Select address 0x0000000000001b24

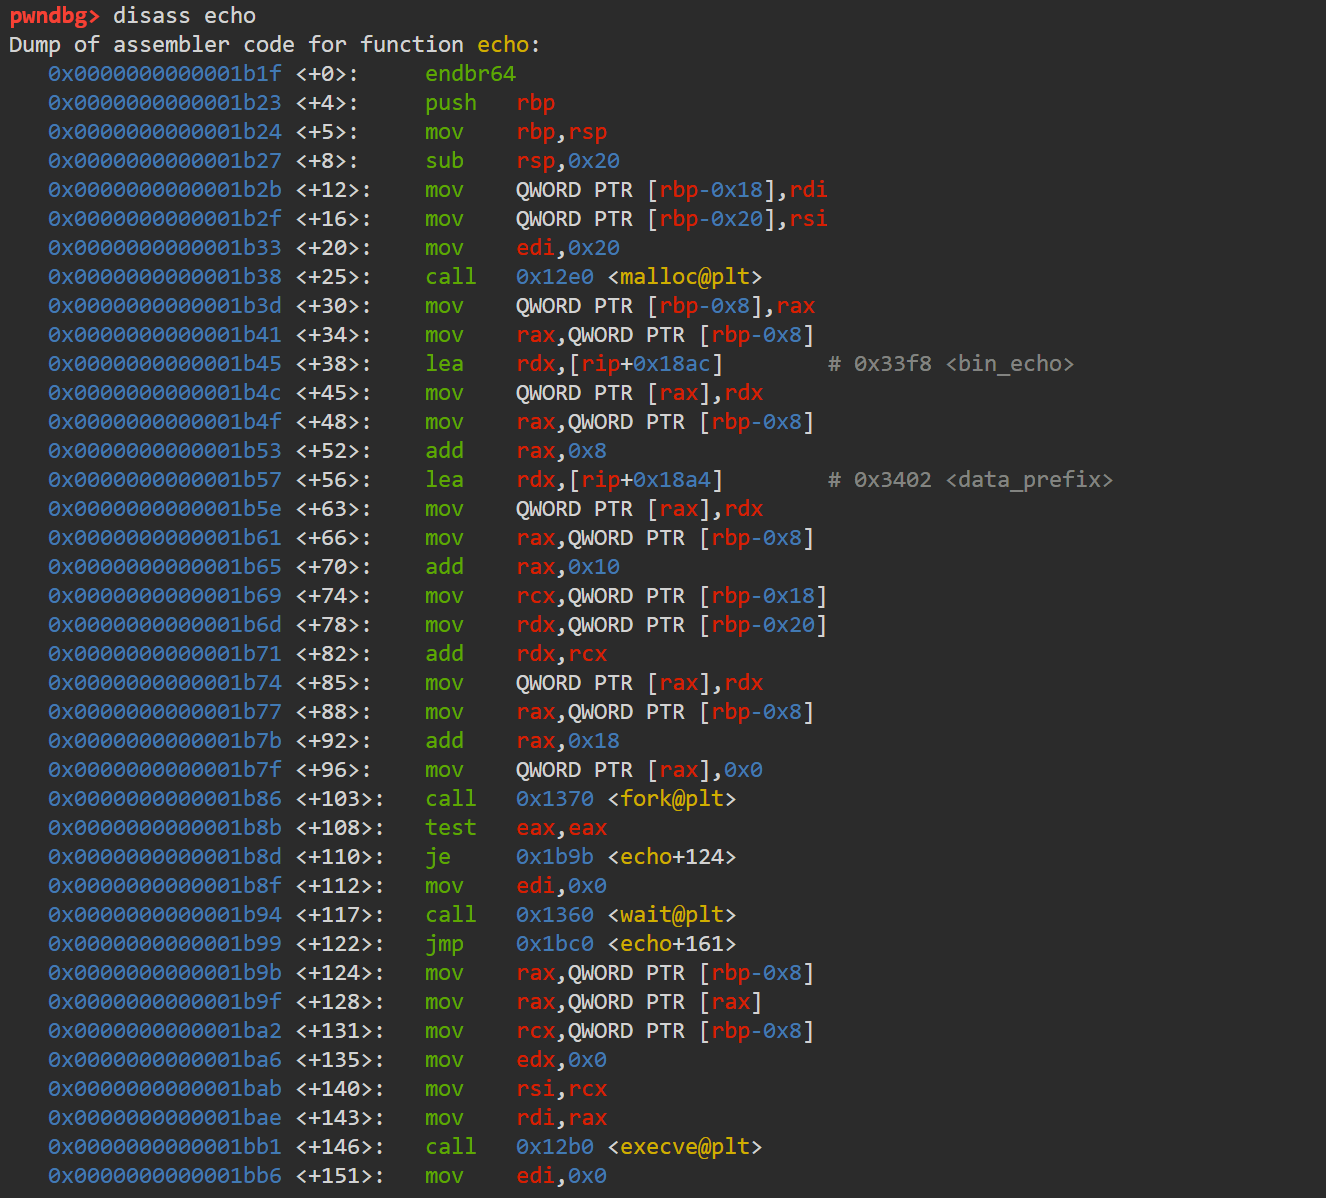pos(165,132)
